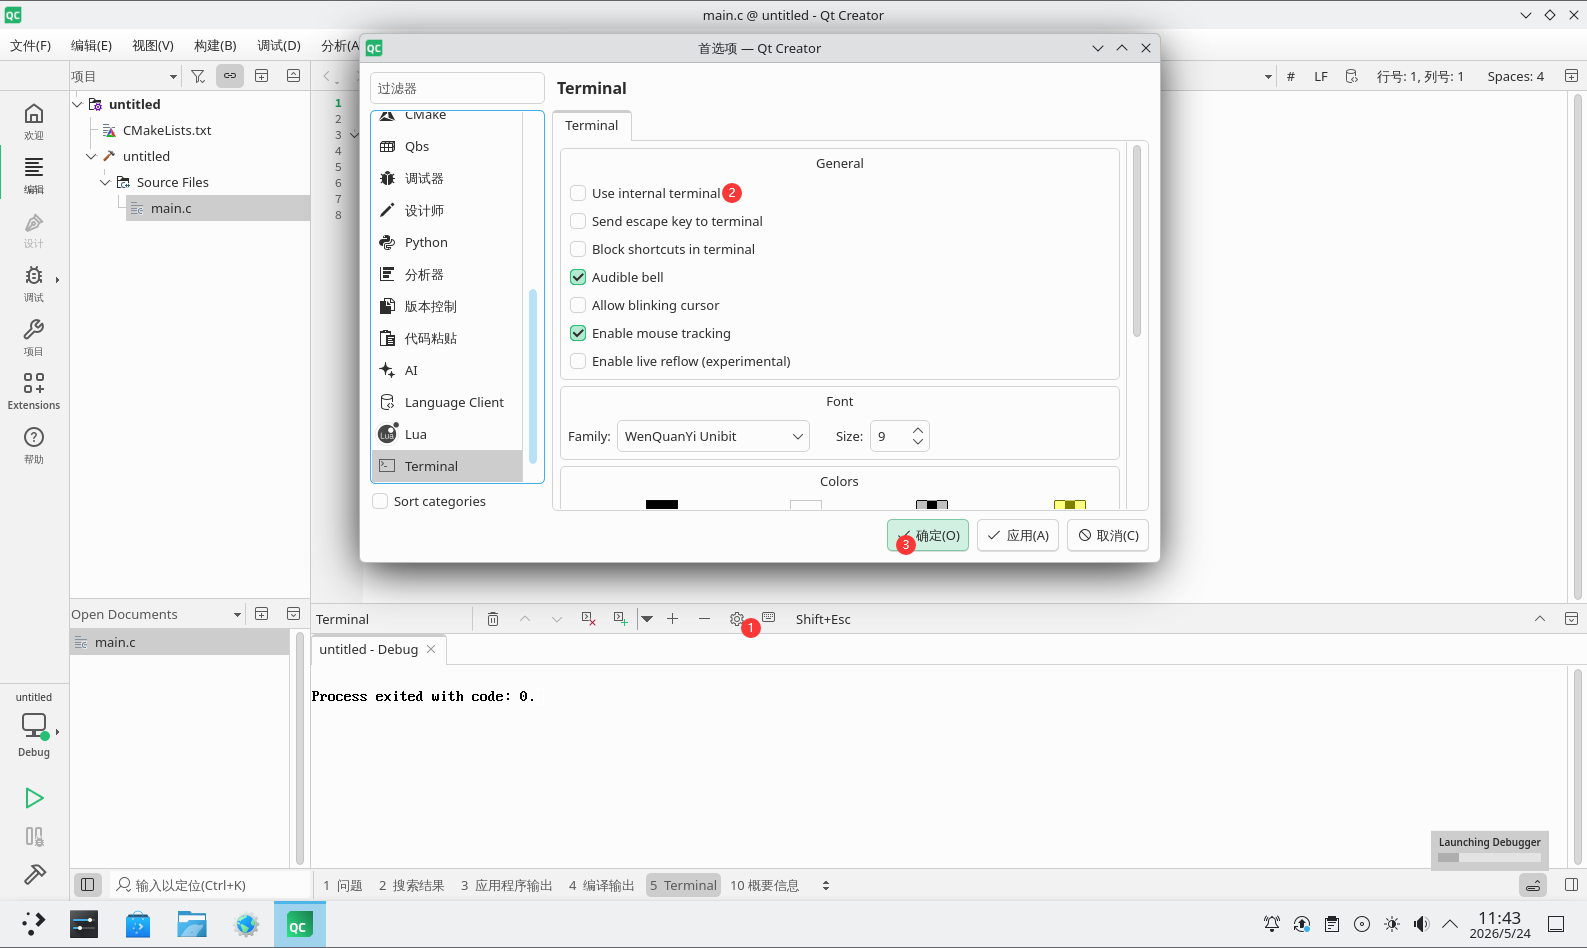Add a new terminal icon

(621, 619)
